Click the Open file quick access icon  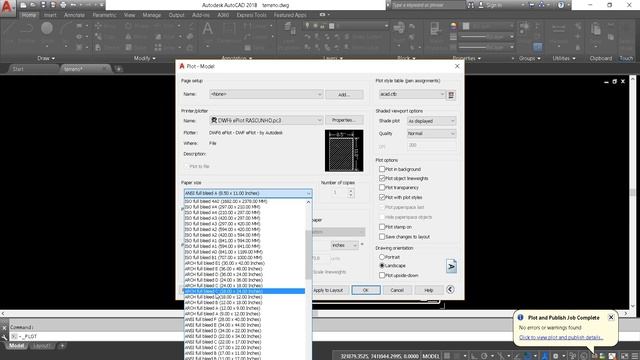33,5
